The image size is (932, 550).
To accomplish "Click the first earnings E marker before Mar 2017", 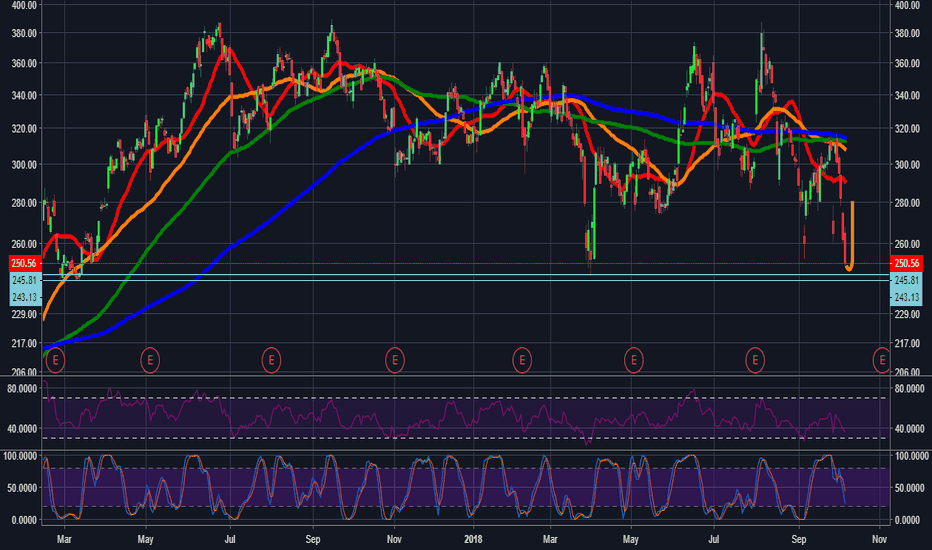I will pyautogui.click(x=55, y=360).
